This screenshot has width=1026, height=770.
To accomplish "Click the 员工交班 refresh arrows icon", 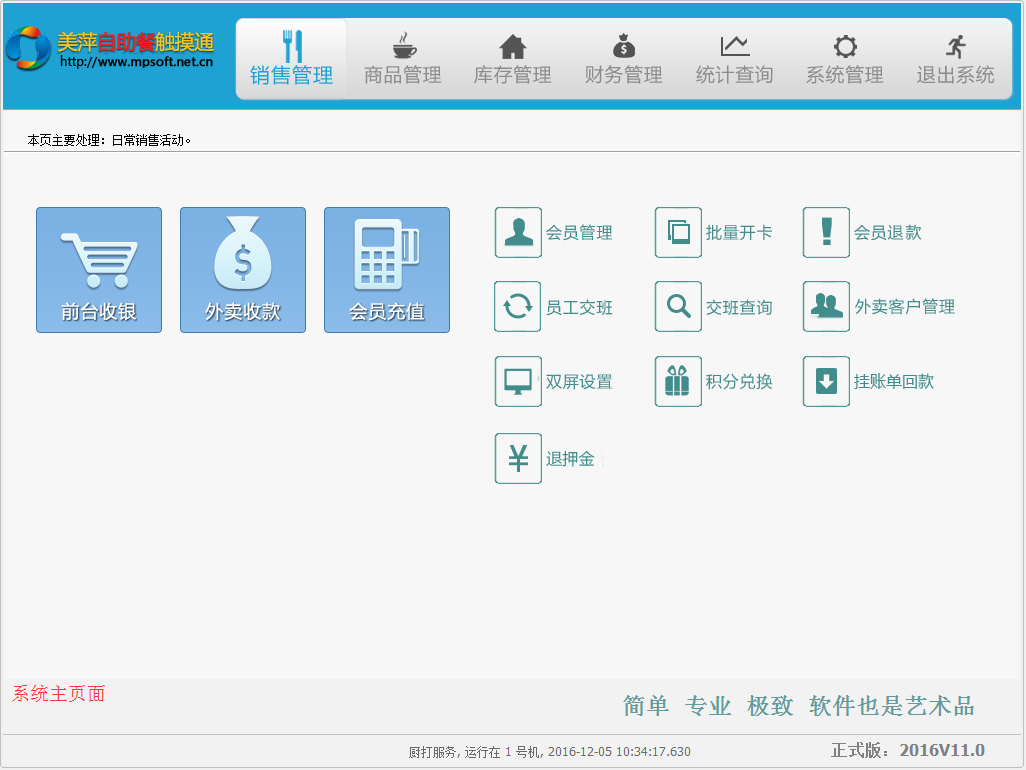I will pyautogui.click(x=518, y=307).
